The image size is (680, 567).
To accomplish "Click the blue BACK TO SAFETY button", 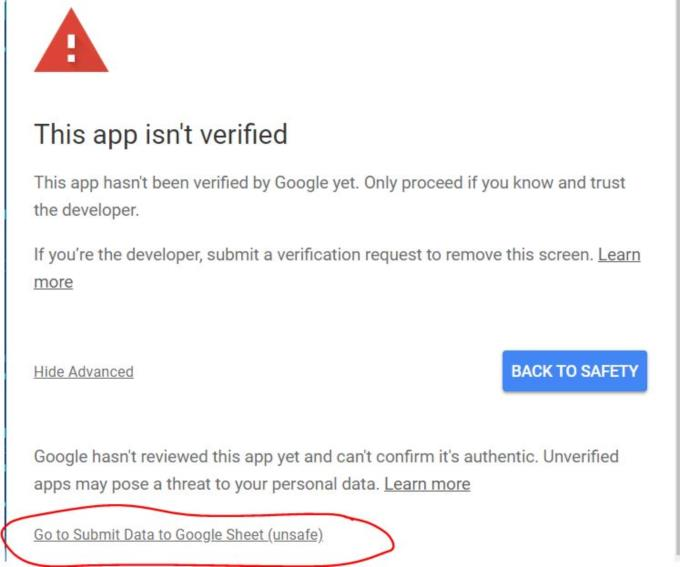I will (575, 371).
